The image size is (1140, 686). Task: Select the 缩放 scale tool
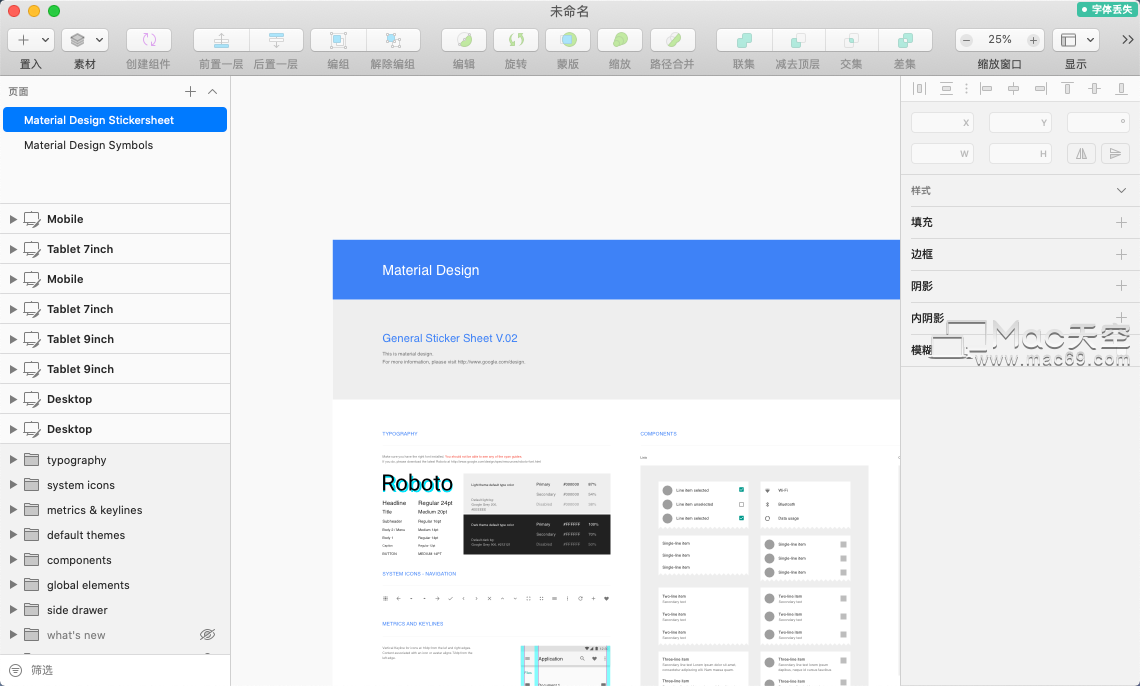[x=620, y=40]
